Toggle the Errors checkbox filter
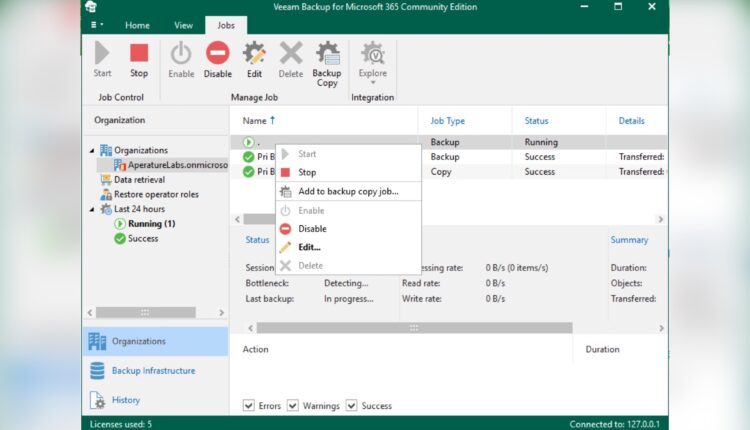Viewport: 750px width, 430px height. click(249, 406)
